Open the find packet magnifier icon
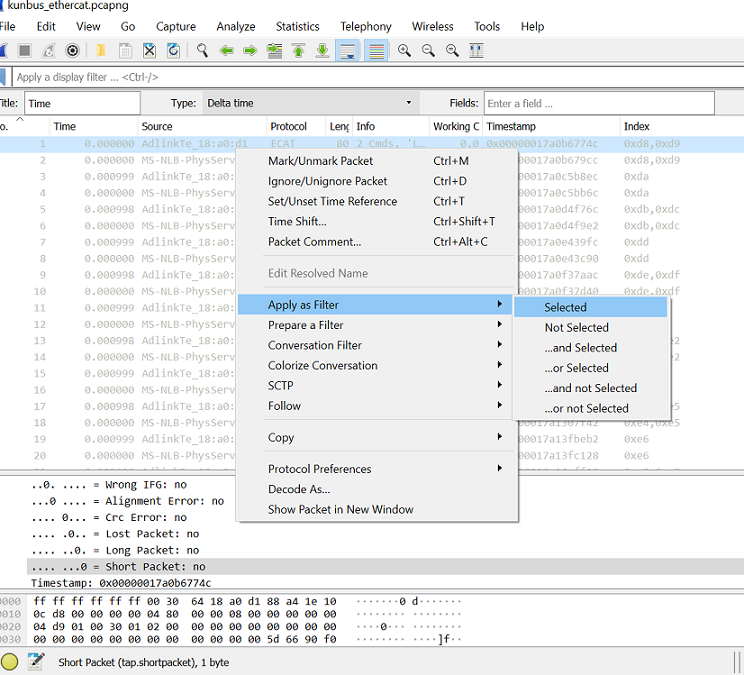This screenshot has height=675, width=744. (203, 50)
